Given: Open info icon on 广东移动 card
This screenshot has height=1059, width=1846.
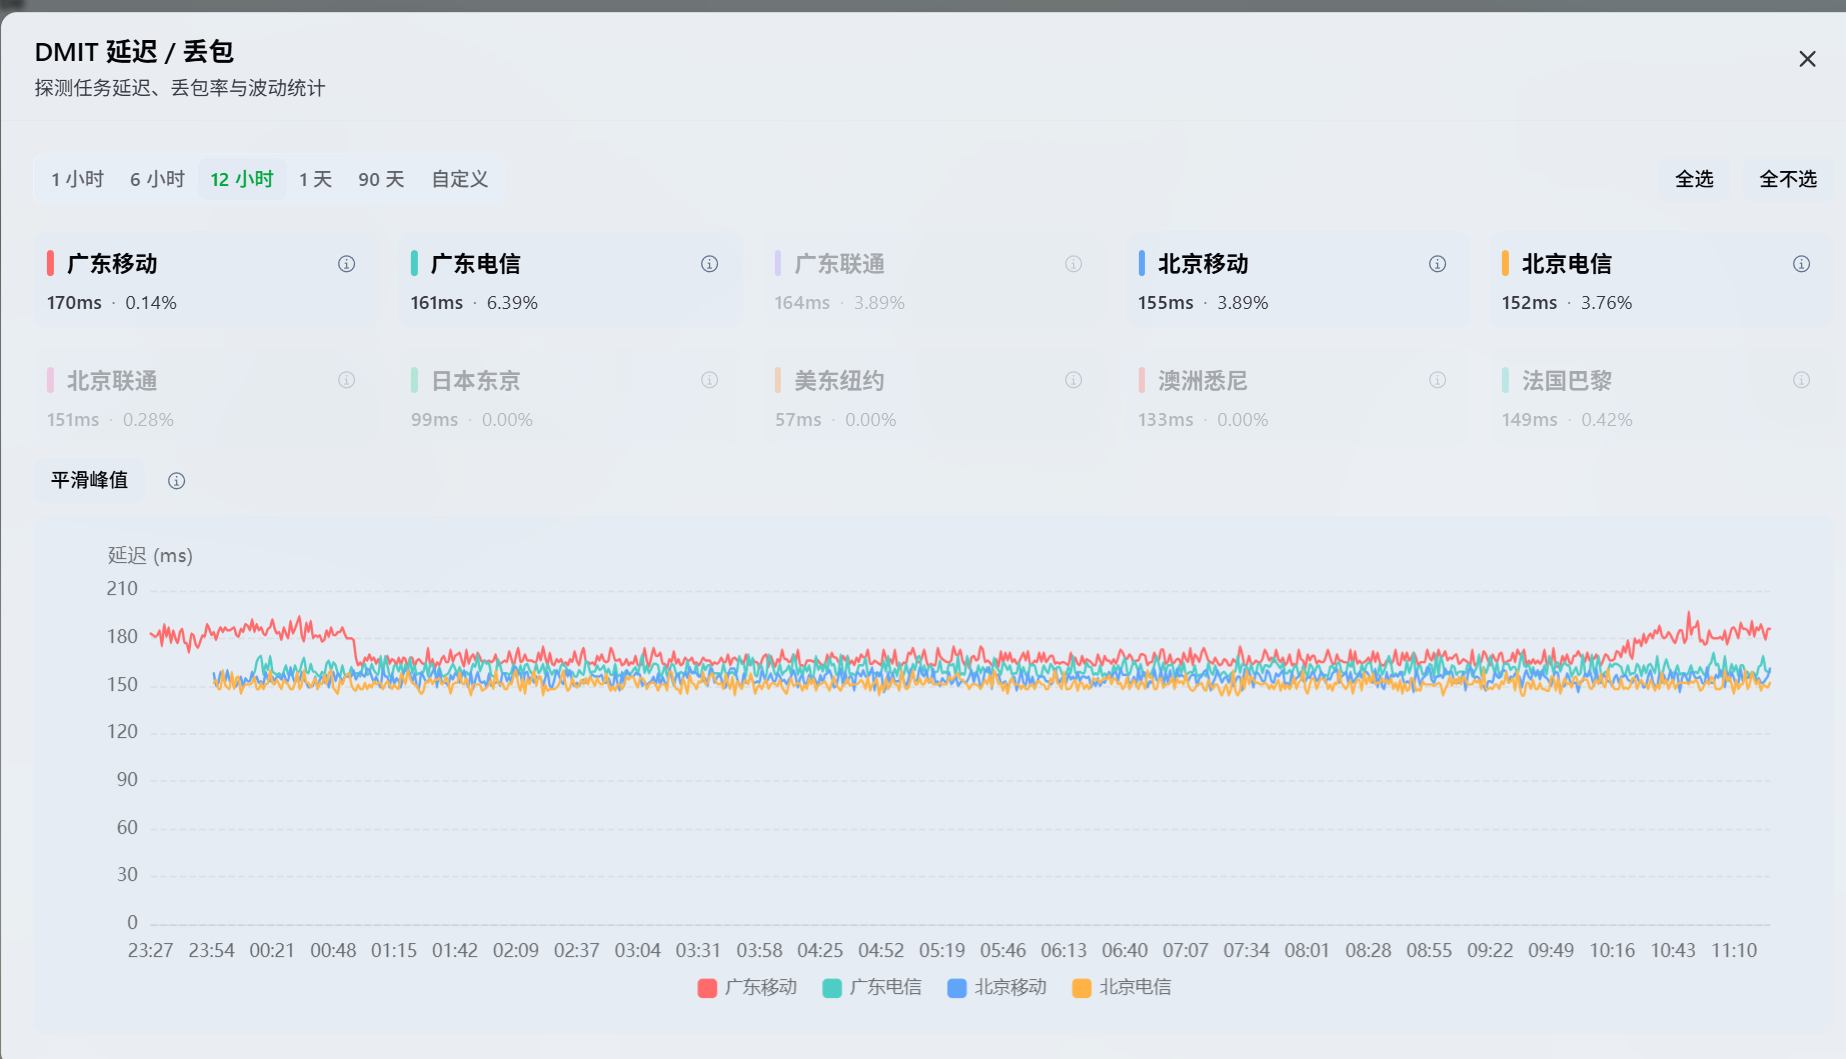Looking at the screenshot, I should tap(346, 264).
